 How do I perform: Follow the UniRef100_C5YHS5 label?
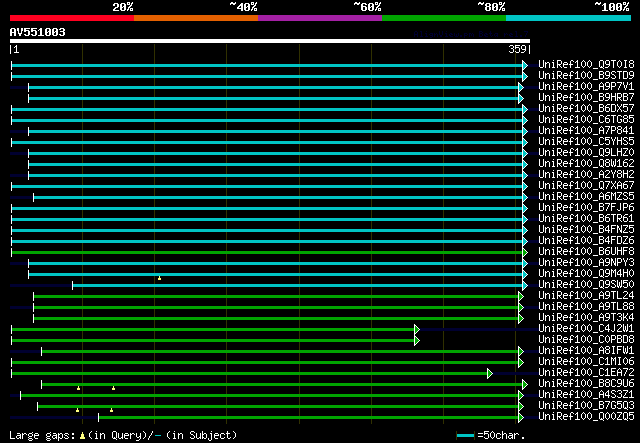(586, 142)
